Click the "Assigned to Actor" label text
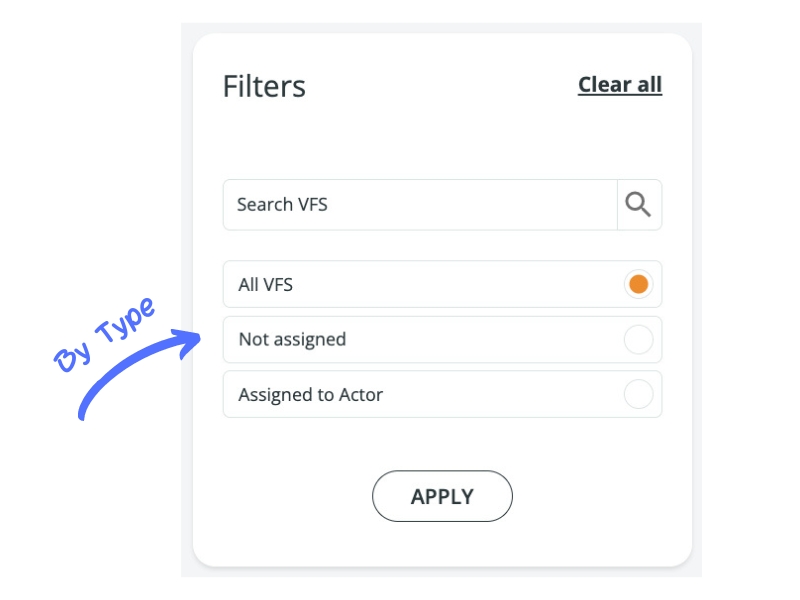Image resolution: width=800 pixels, height=600 pixels. point(310,395)
